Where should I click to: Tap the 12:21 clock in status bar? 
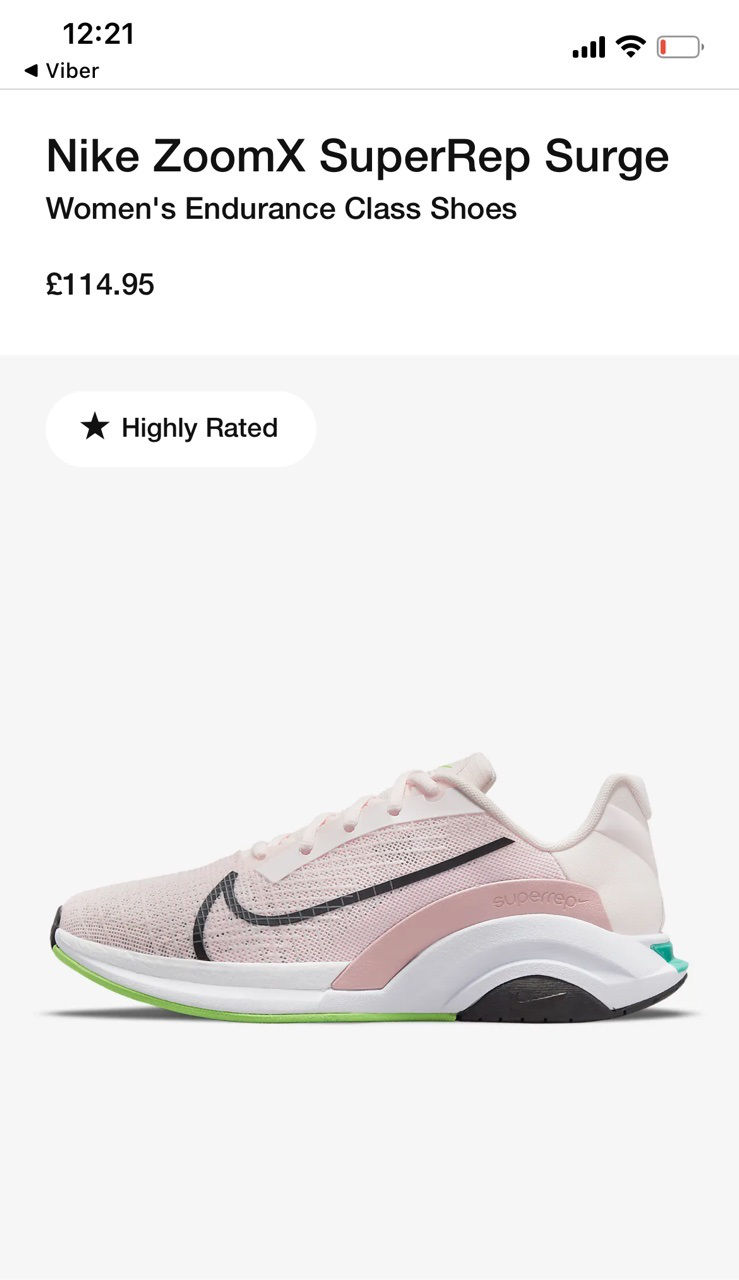(98, 34)
